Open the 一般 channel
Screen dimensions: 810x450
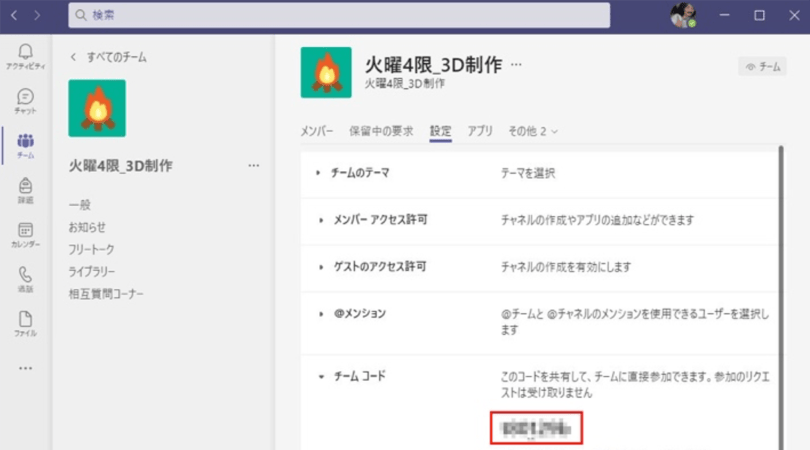(x=80, y=205)
